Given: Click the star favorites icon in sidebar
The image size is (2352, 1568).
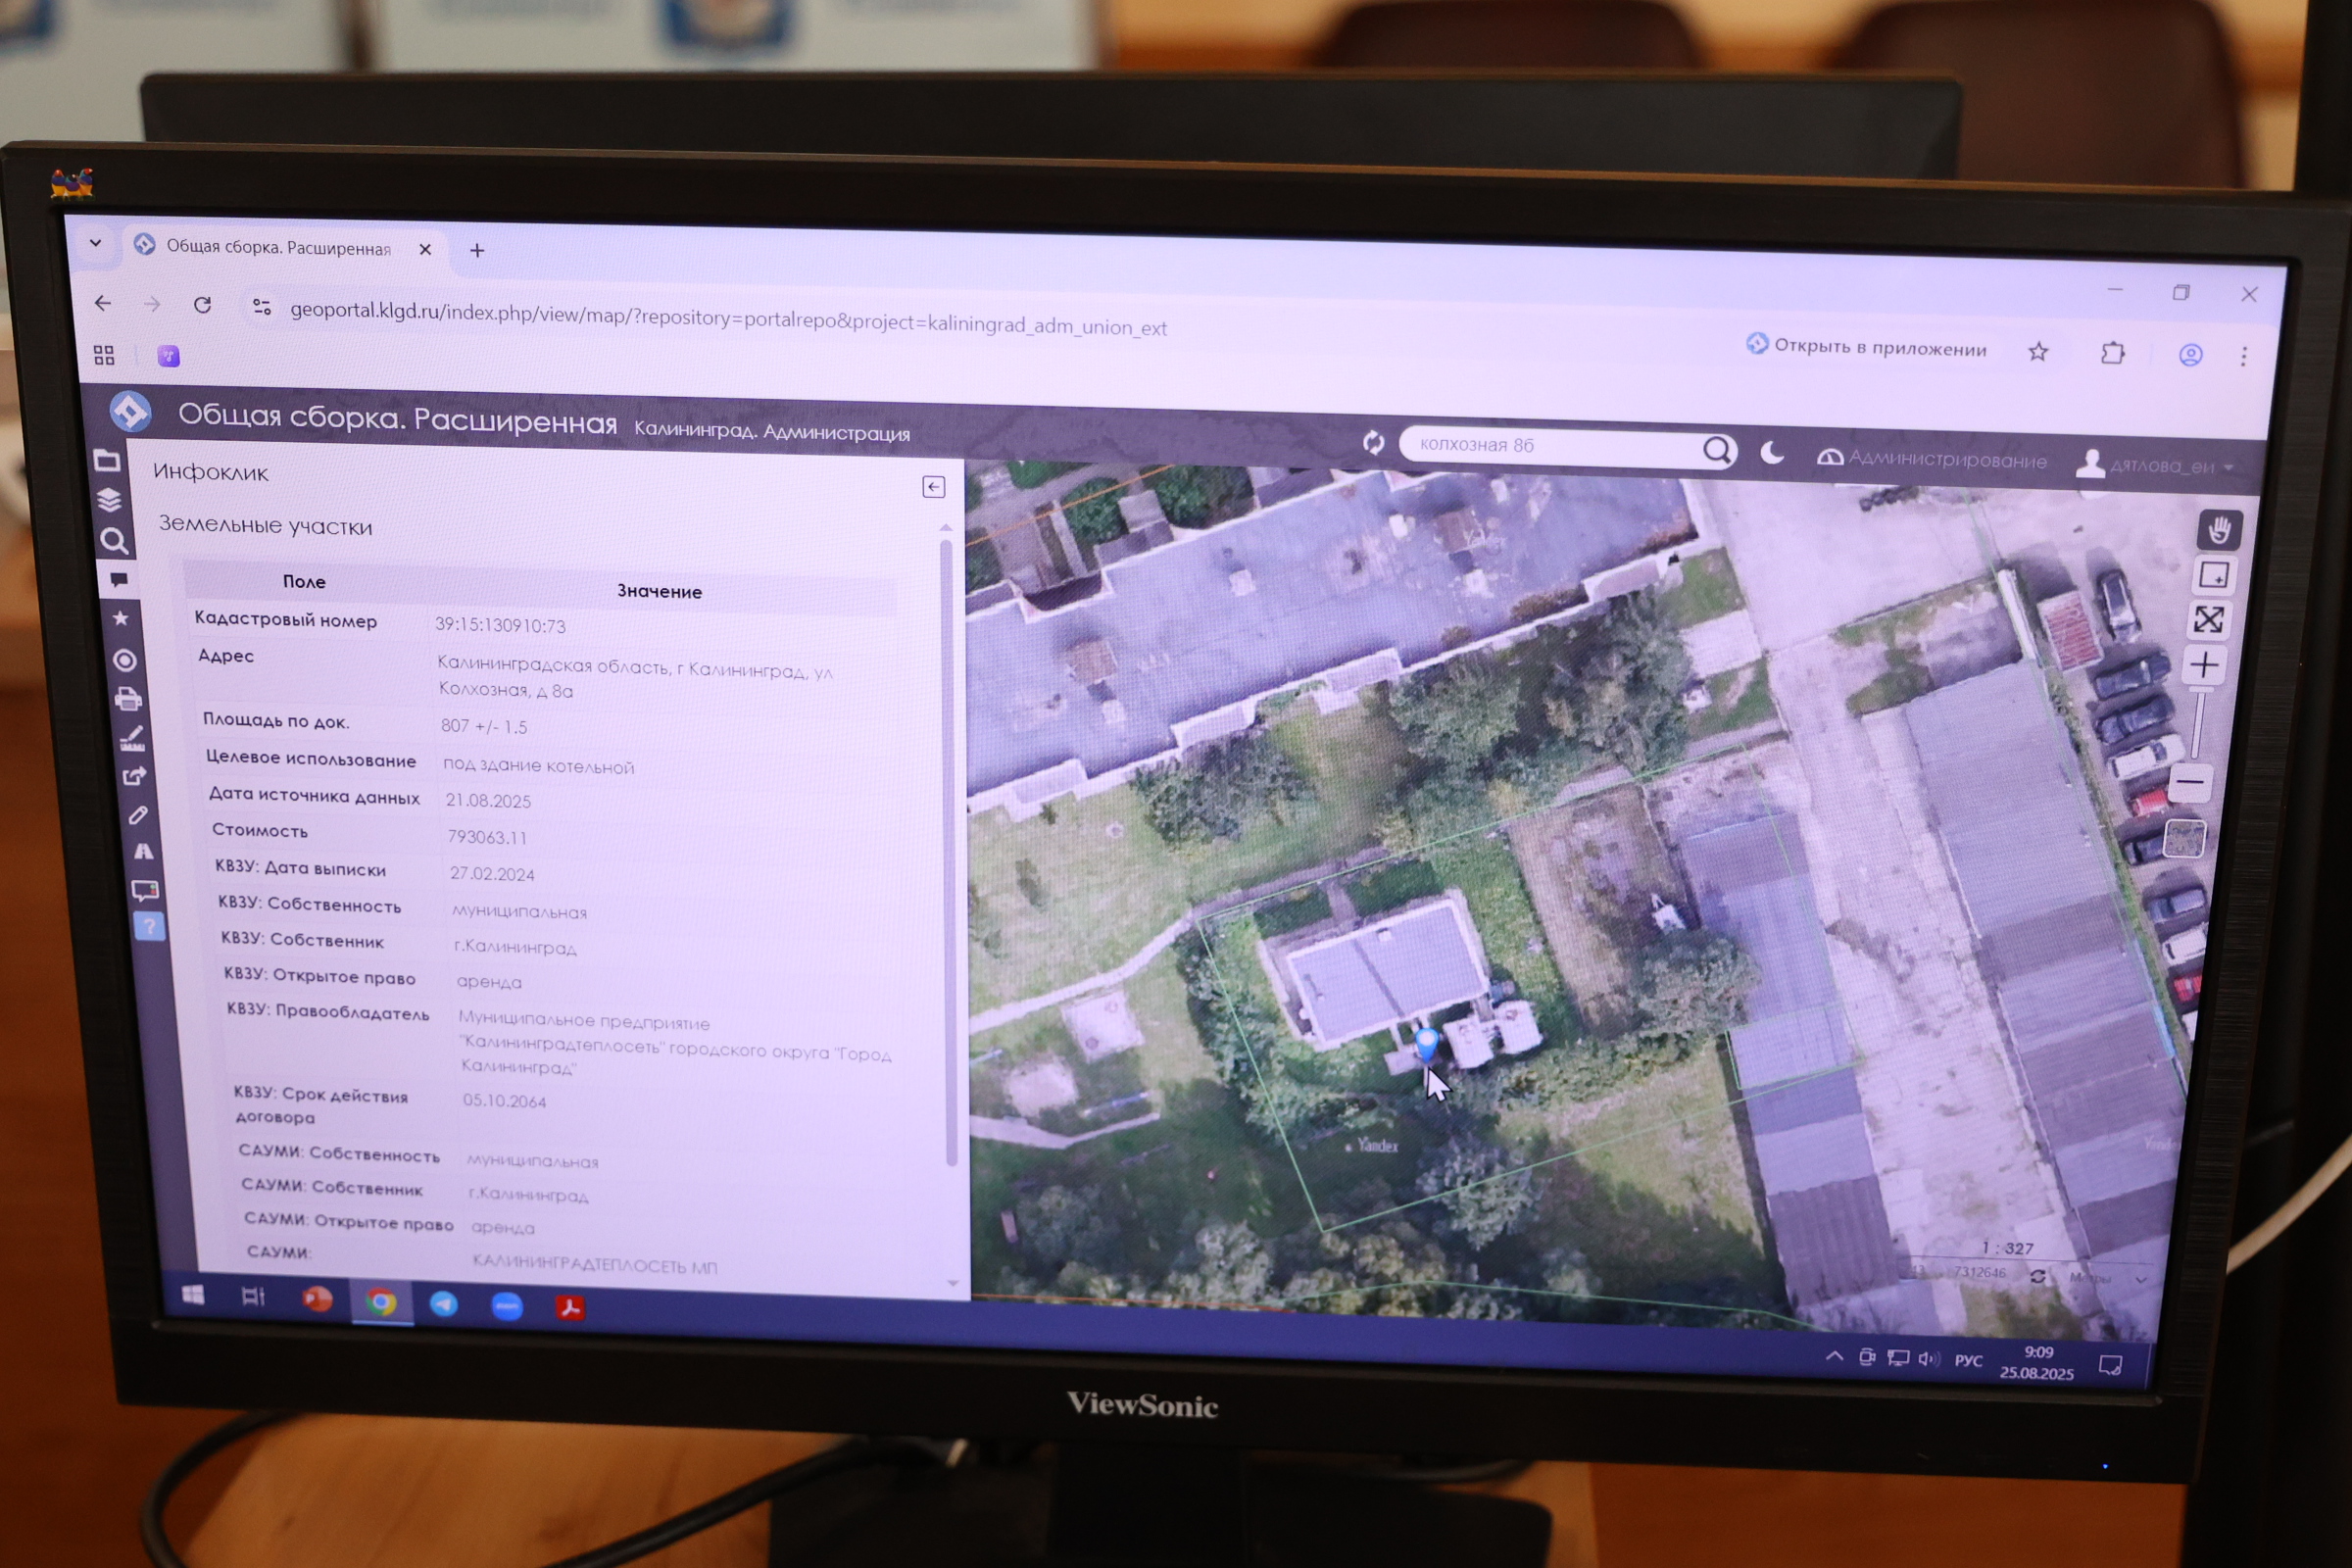Looking at the screenshot, I should pos(121,619).
